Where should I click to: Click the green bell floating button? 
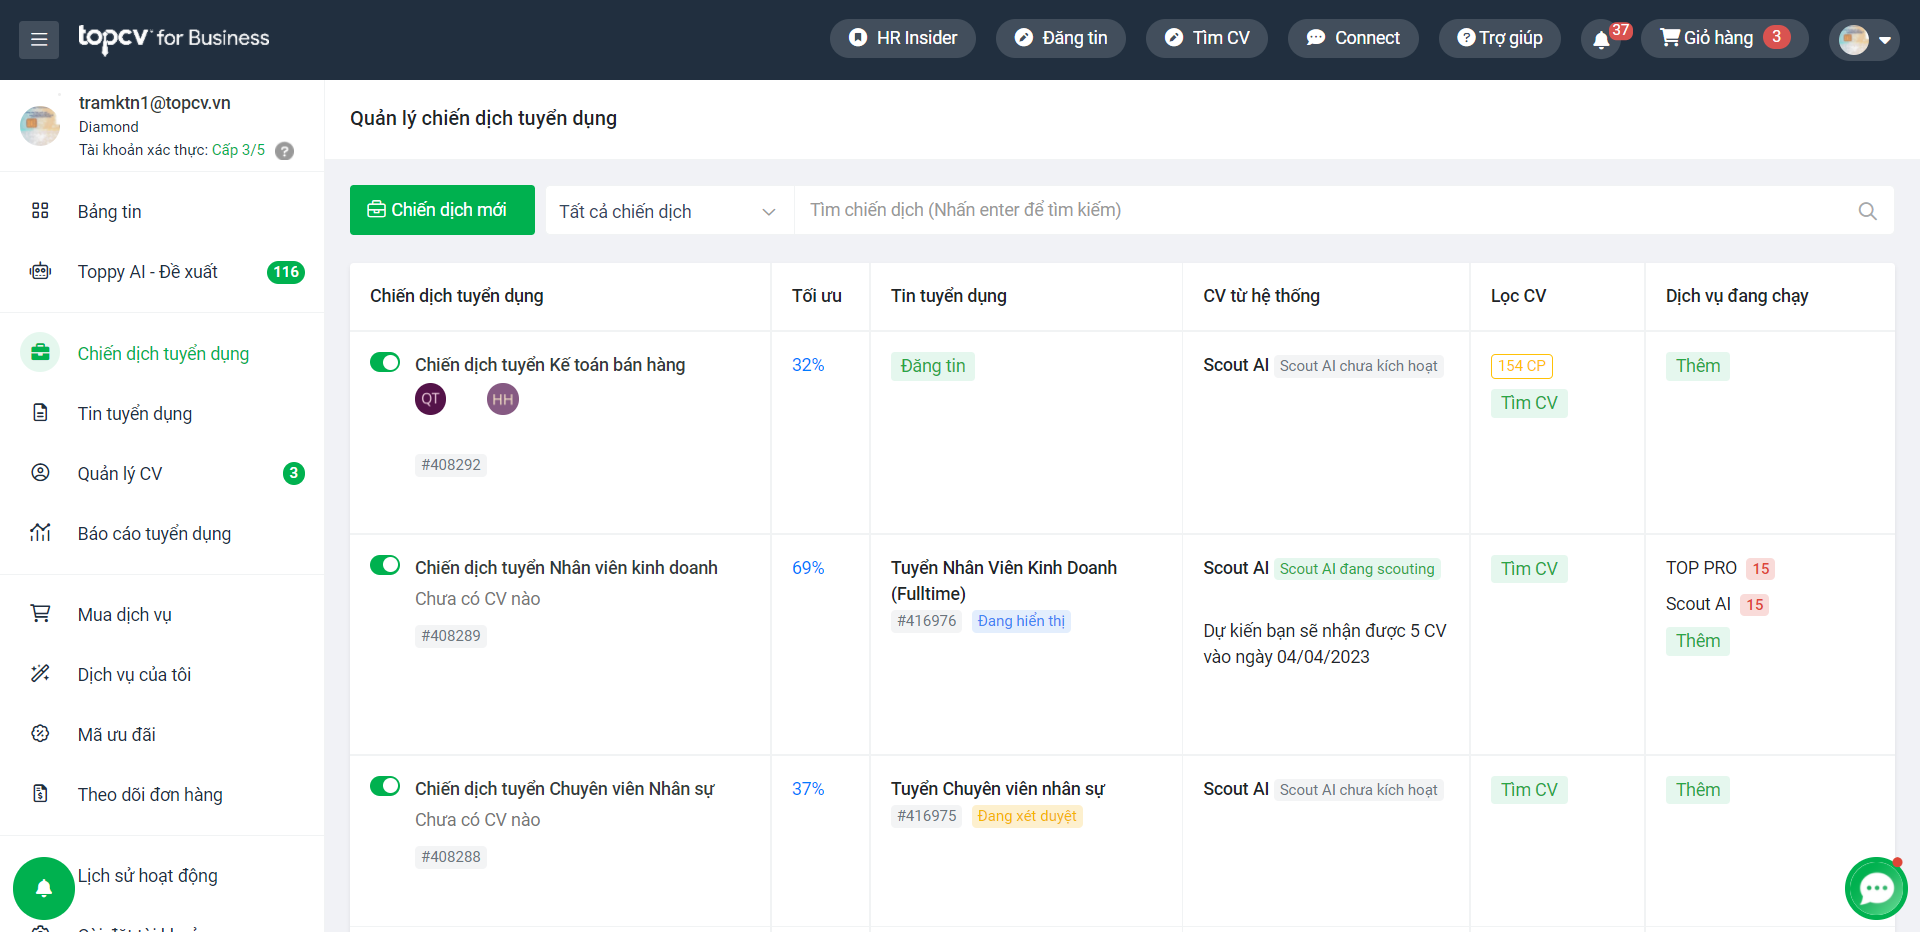click(44, 888)
